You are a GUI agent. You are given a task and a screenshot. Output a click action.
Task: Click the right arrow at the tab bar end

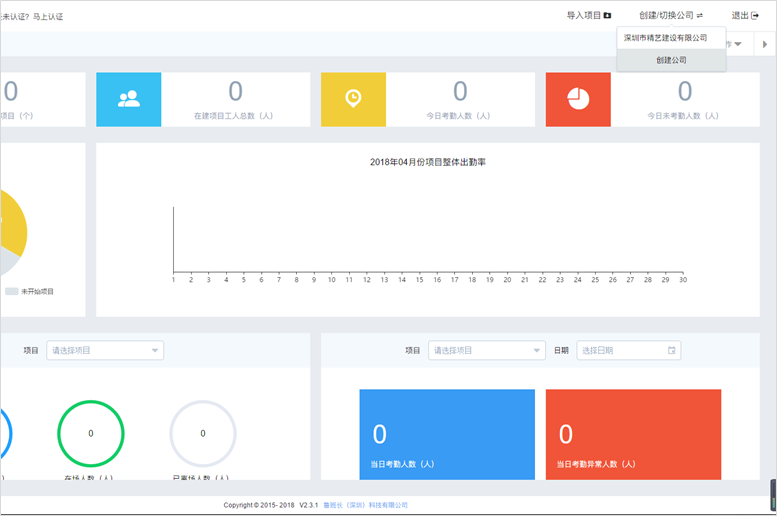point(765,44)
